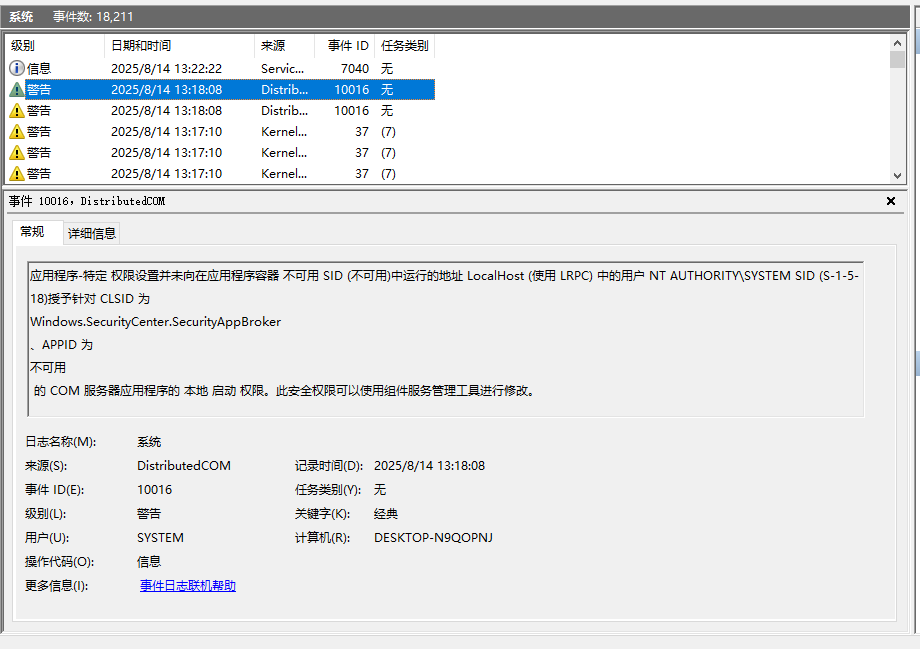
Task: Click the 操作代码 value 信息
Action: click(x=149, y=562)
